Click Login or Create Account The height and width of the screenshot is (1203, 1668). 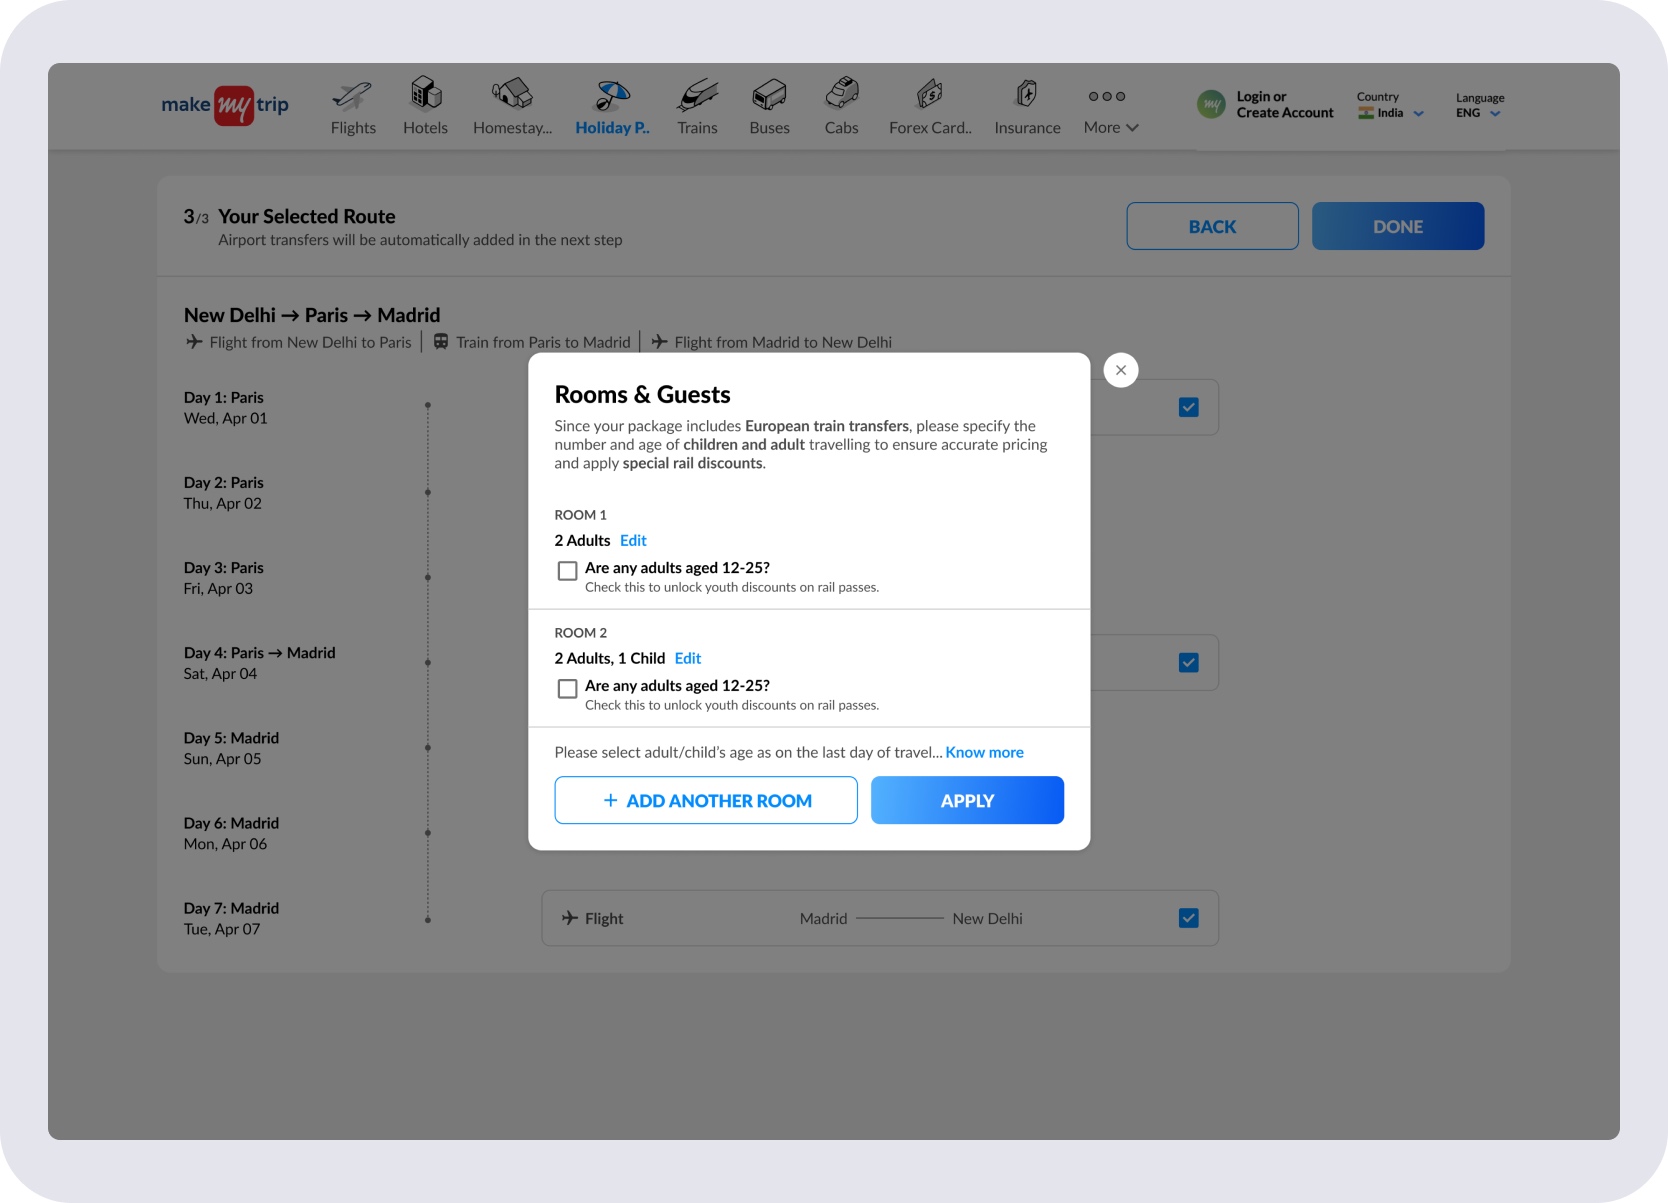click(x=1285, y=105)
